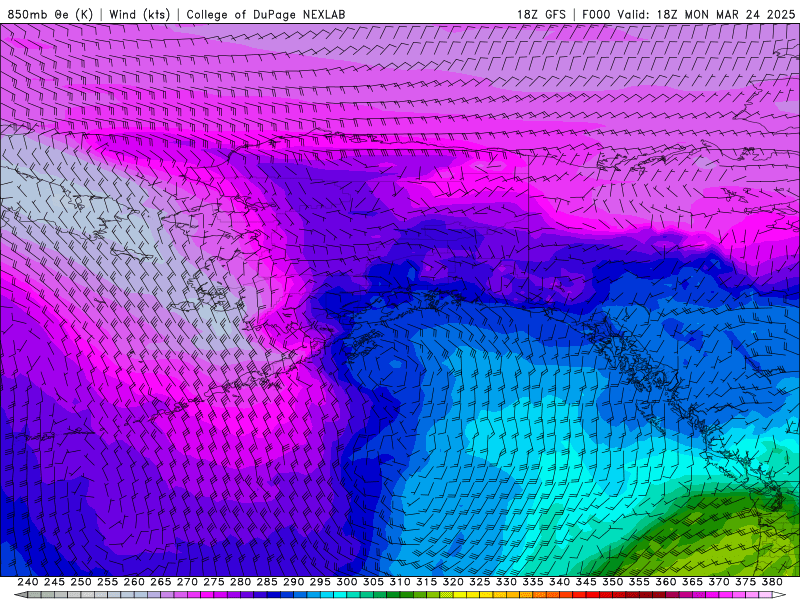800x600 pixels.
Task: Click the 375 value on the color scale
Action: coord(745,582)
